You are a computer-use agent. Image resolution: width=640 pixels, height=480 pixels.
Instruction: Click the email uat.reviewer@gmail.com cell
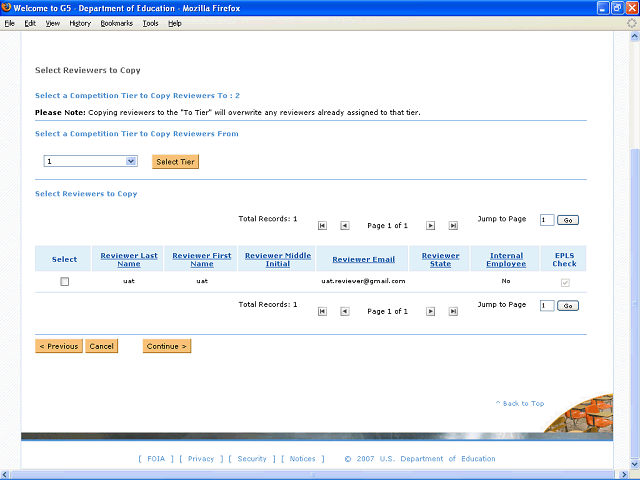(363, 281)
